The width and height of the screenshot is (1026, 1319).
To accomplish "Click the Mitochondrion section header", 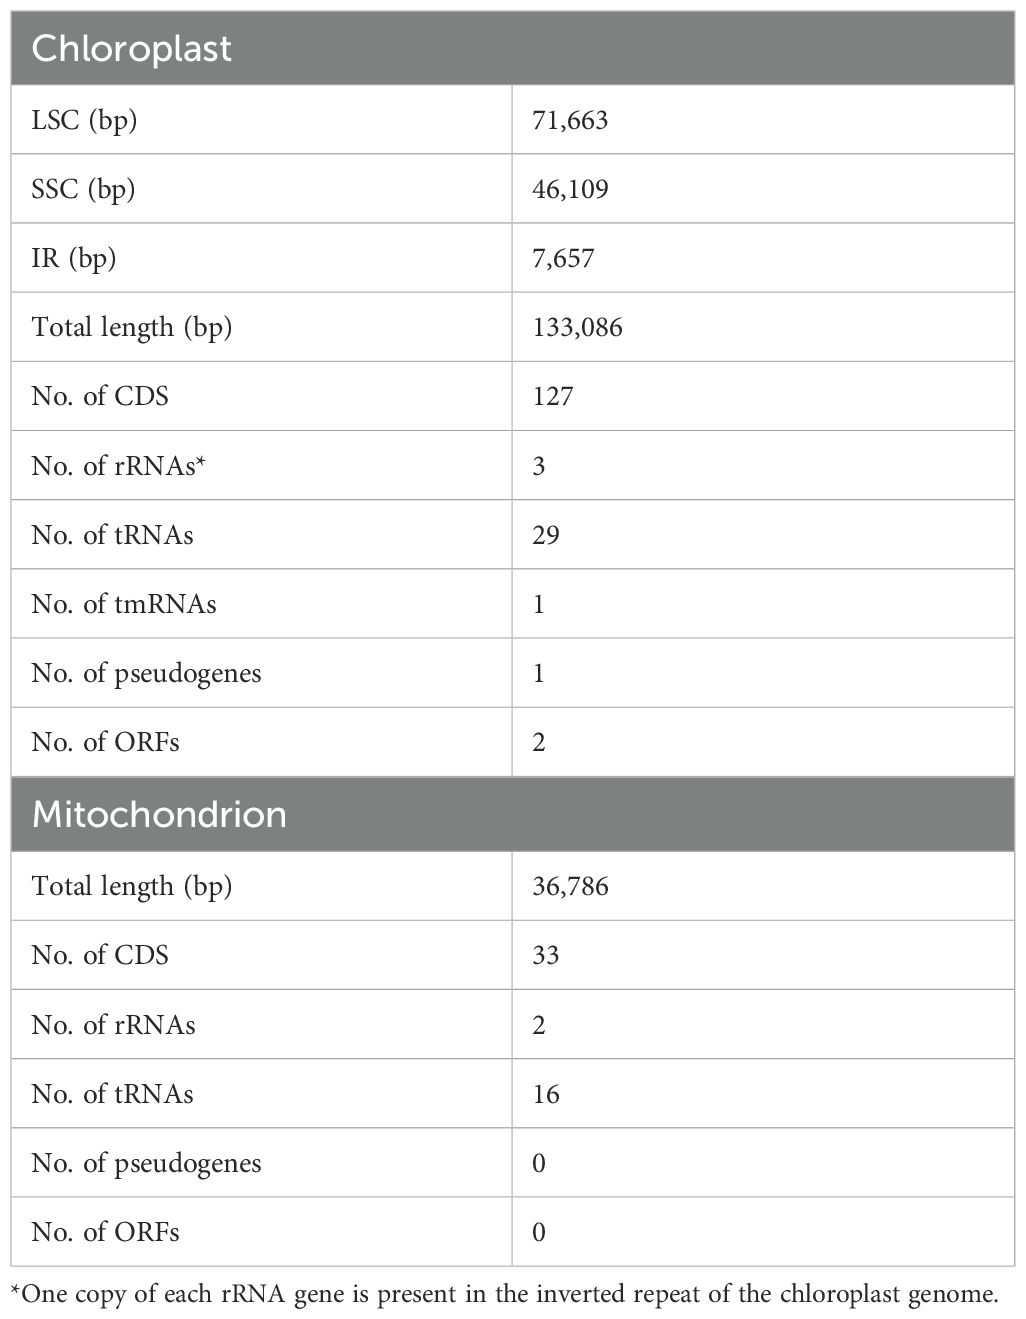I will 159,814.
